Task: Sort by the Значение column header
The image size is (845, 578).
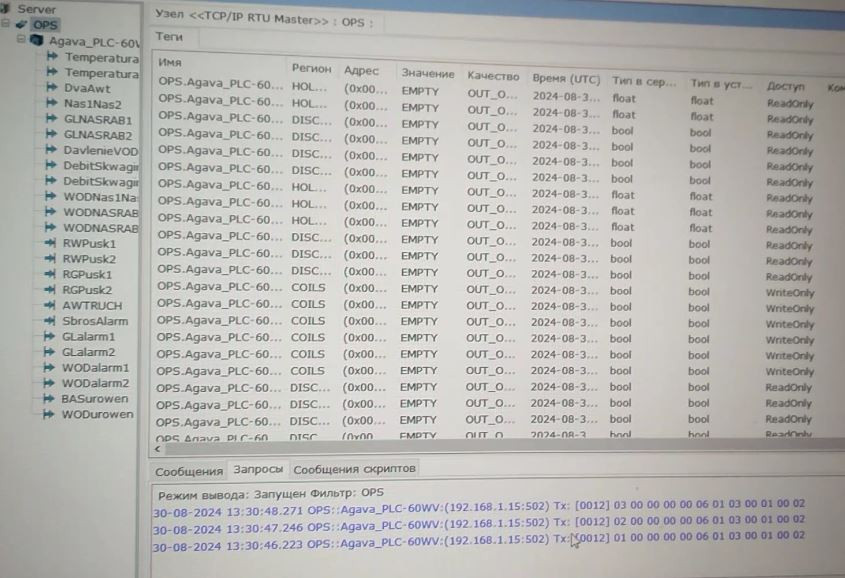Action: (427, 74)
